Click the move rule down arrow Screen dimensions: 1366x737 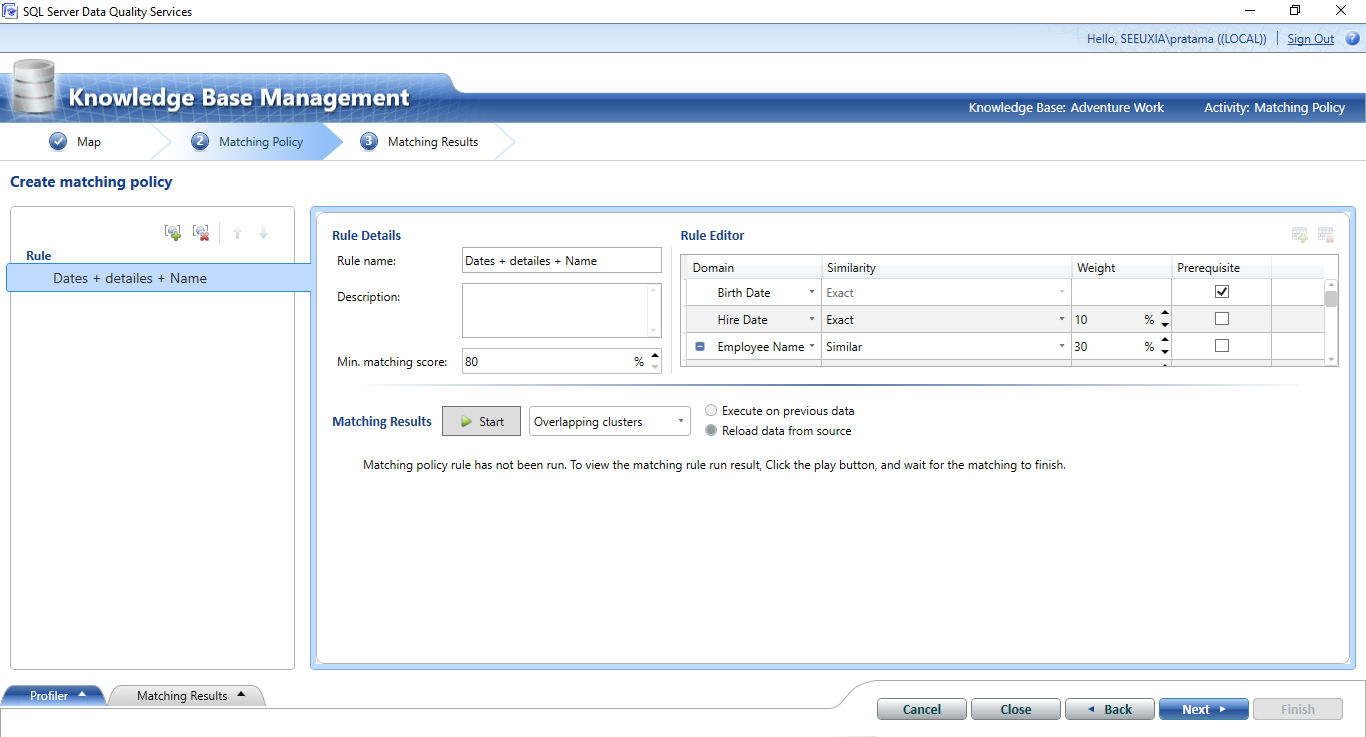(x=263, y=233)
